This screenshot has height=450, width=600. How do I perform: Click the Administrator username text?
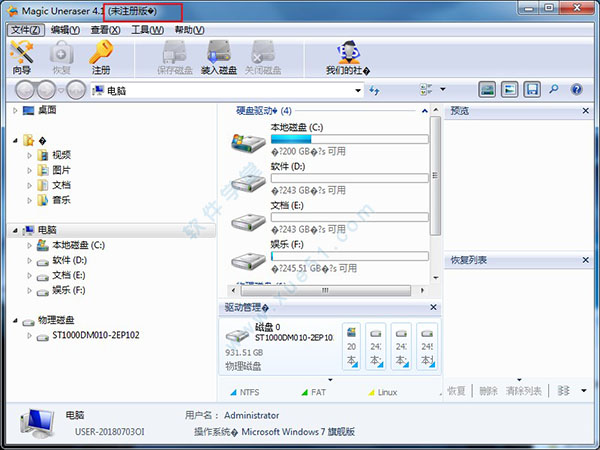[x=251, y=415]
